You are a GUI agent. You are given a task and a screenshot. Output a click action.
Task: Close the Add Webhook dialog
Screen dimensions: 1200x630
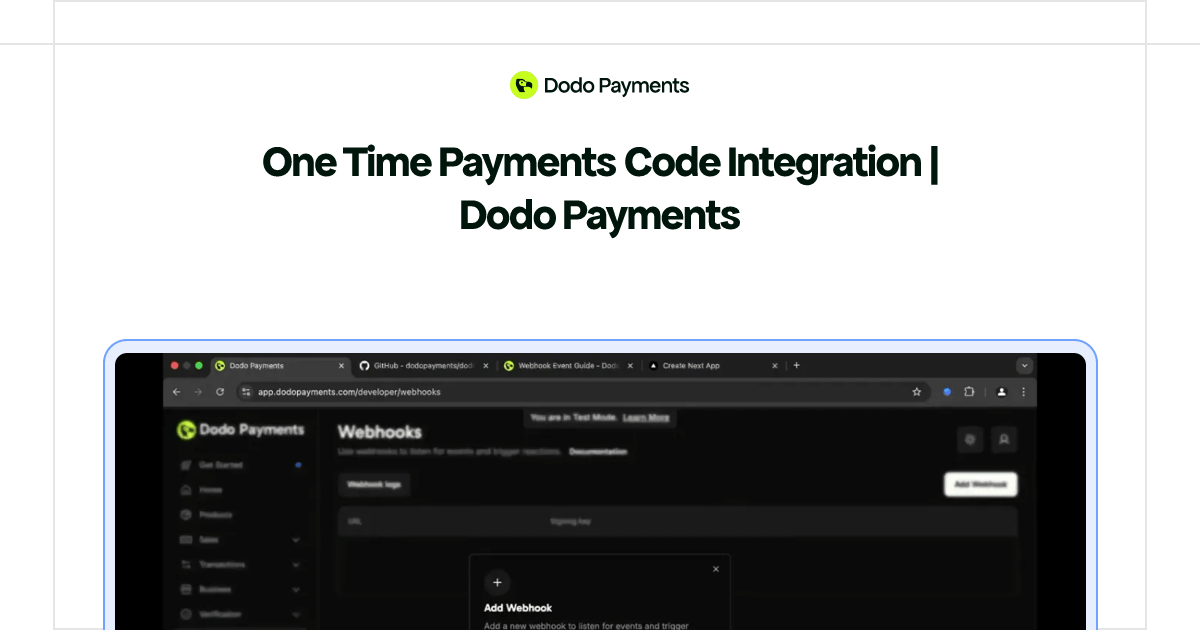716,569
